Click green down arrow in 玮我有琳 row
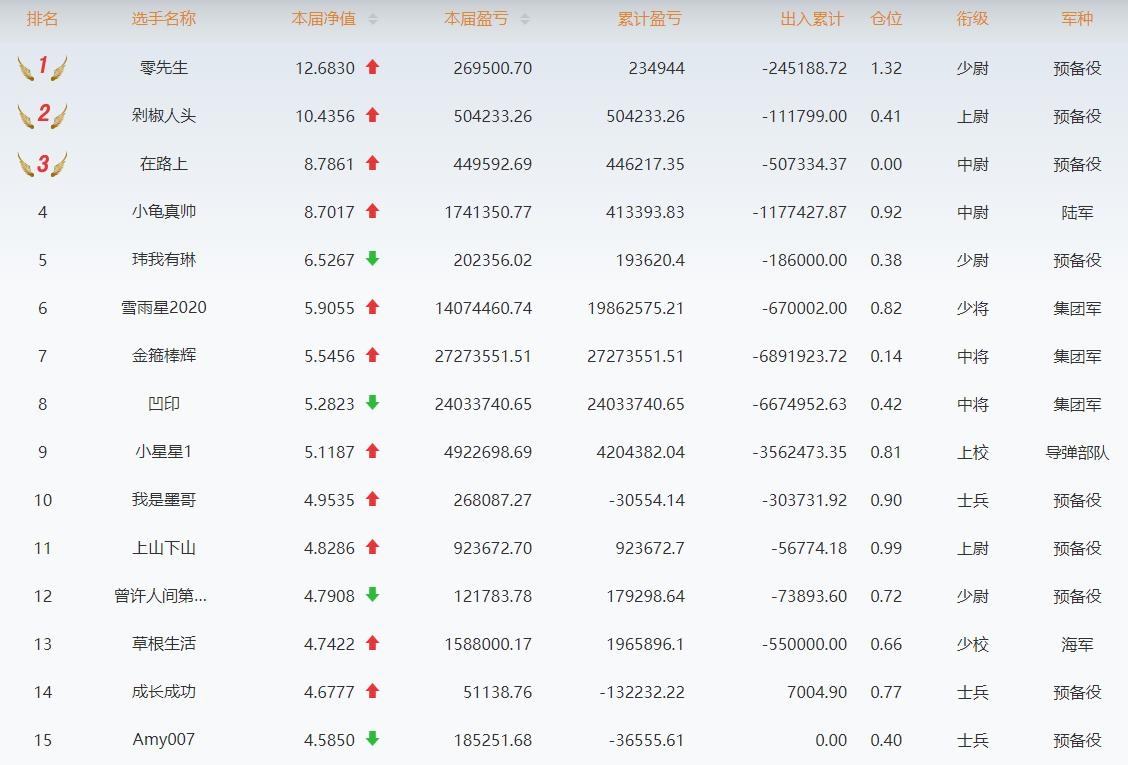This screenshot has height=765, width=1128. 373,259
